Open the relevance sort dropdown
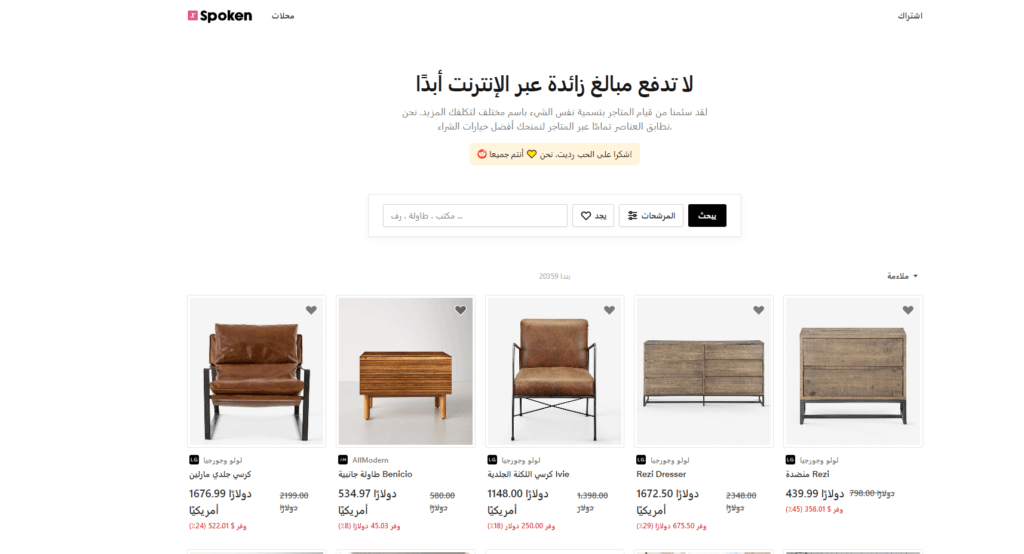The image size is (1024, 554). (902, 276)
